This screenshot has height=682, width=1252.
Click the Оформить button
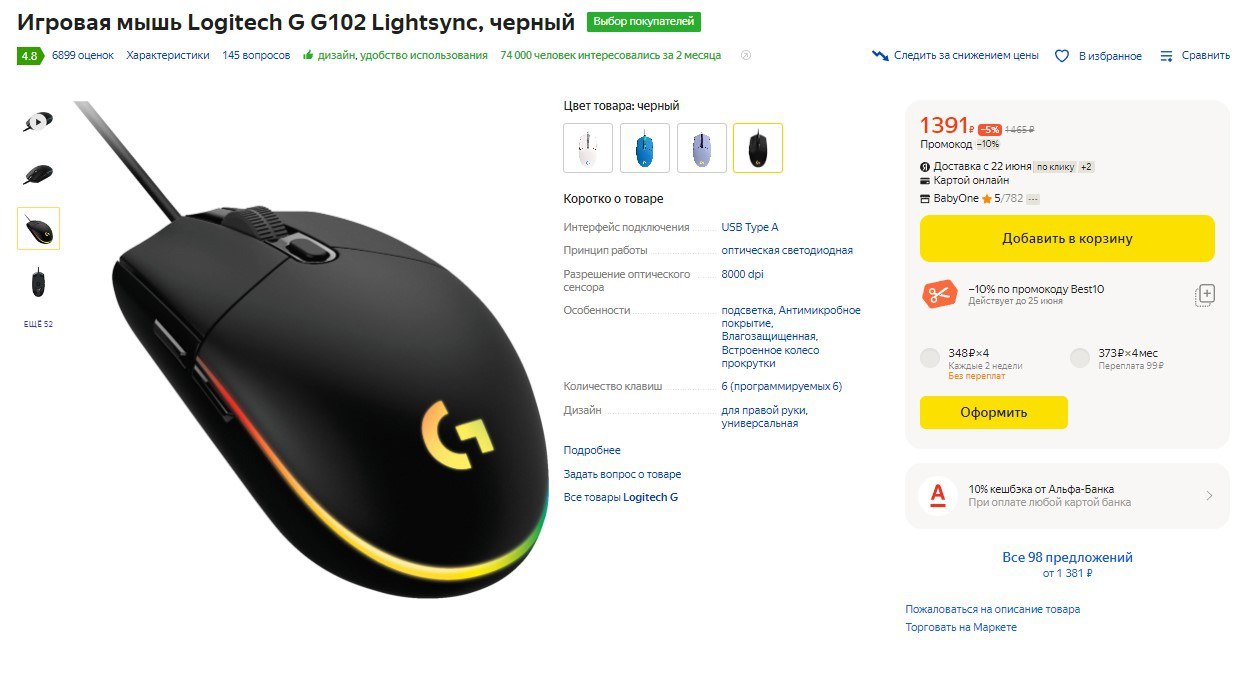coord(994,412)
